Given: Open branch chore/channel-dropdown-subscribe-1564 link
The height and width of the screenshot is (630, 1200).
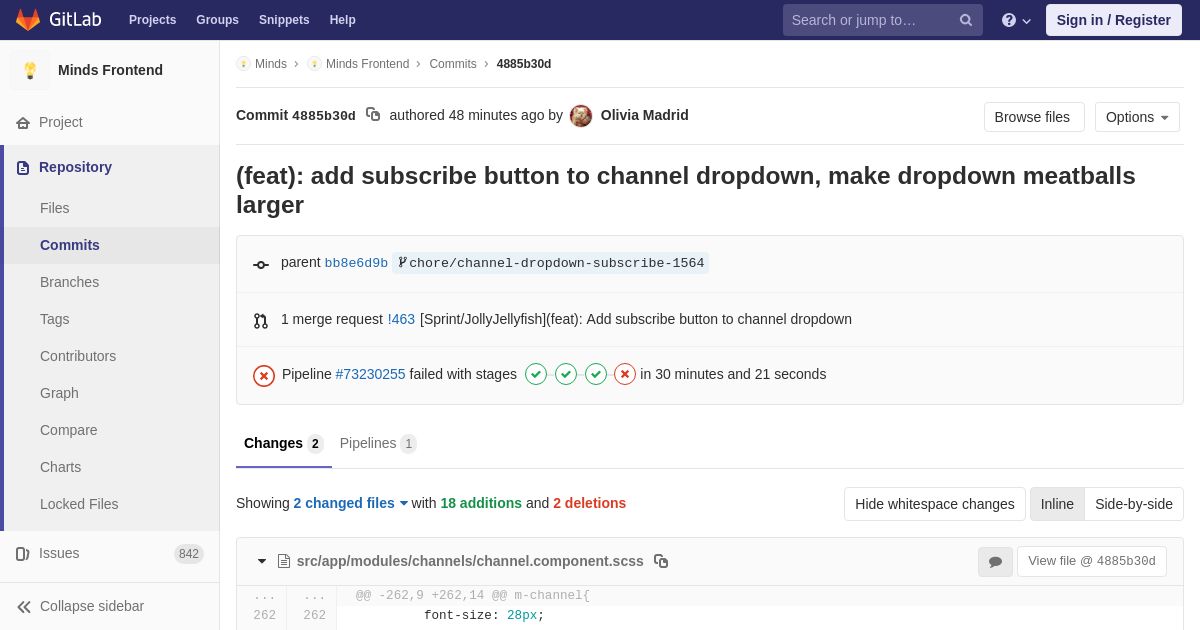Looking at the screenshot, I should click(551, 263).
